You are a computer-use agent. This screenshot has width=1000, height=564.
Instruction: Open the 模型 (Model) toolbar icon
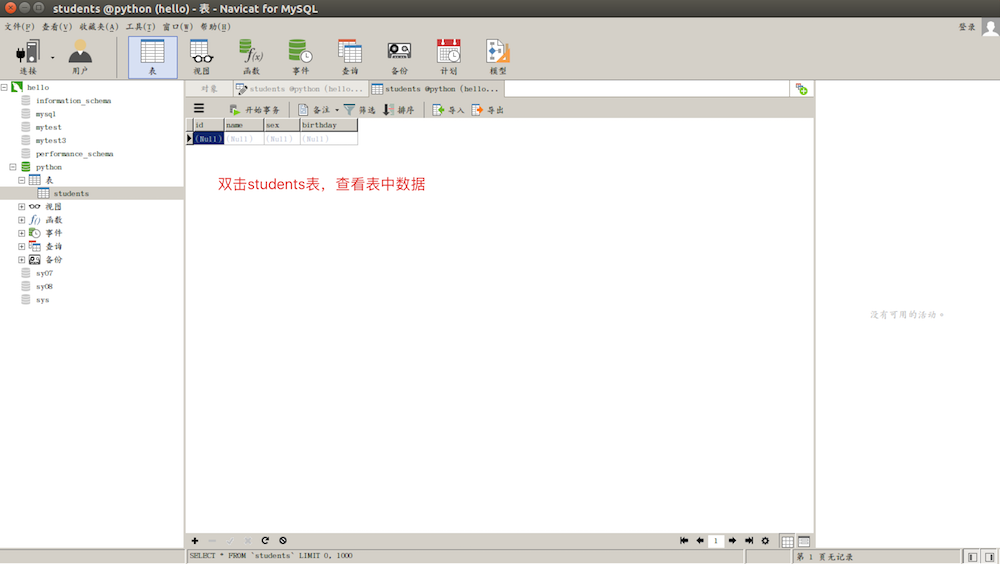(497, 56)
